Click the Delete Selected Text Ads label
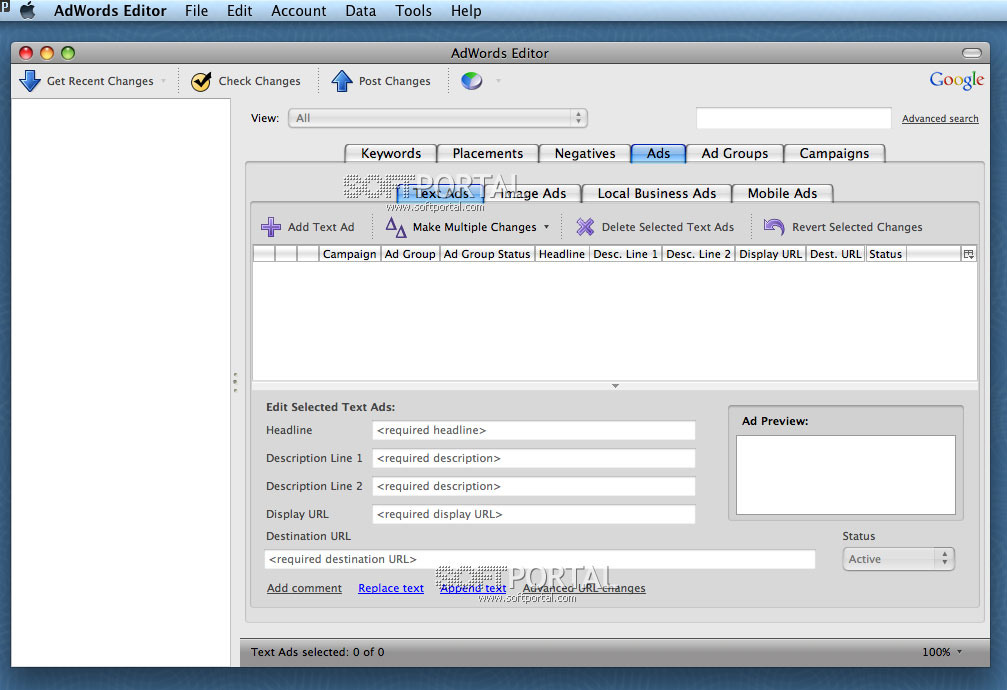Image resolution: width=1007 pixels, height=690 pixels. click(x=668, y=227)
